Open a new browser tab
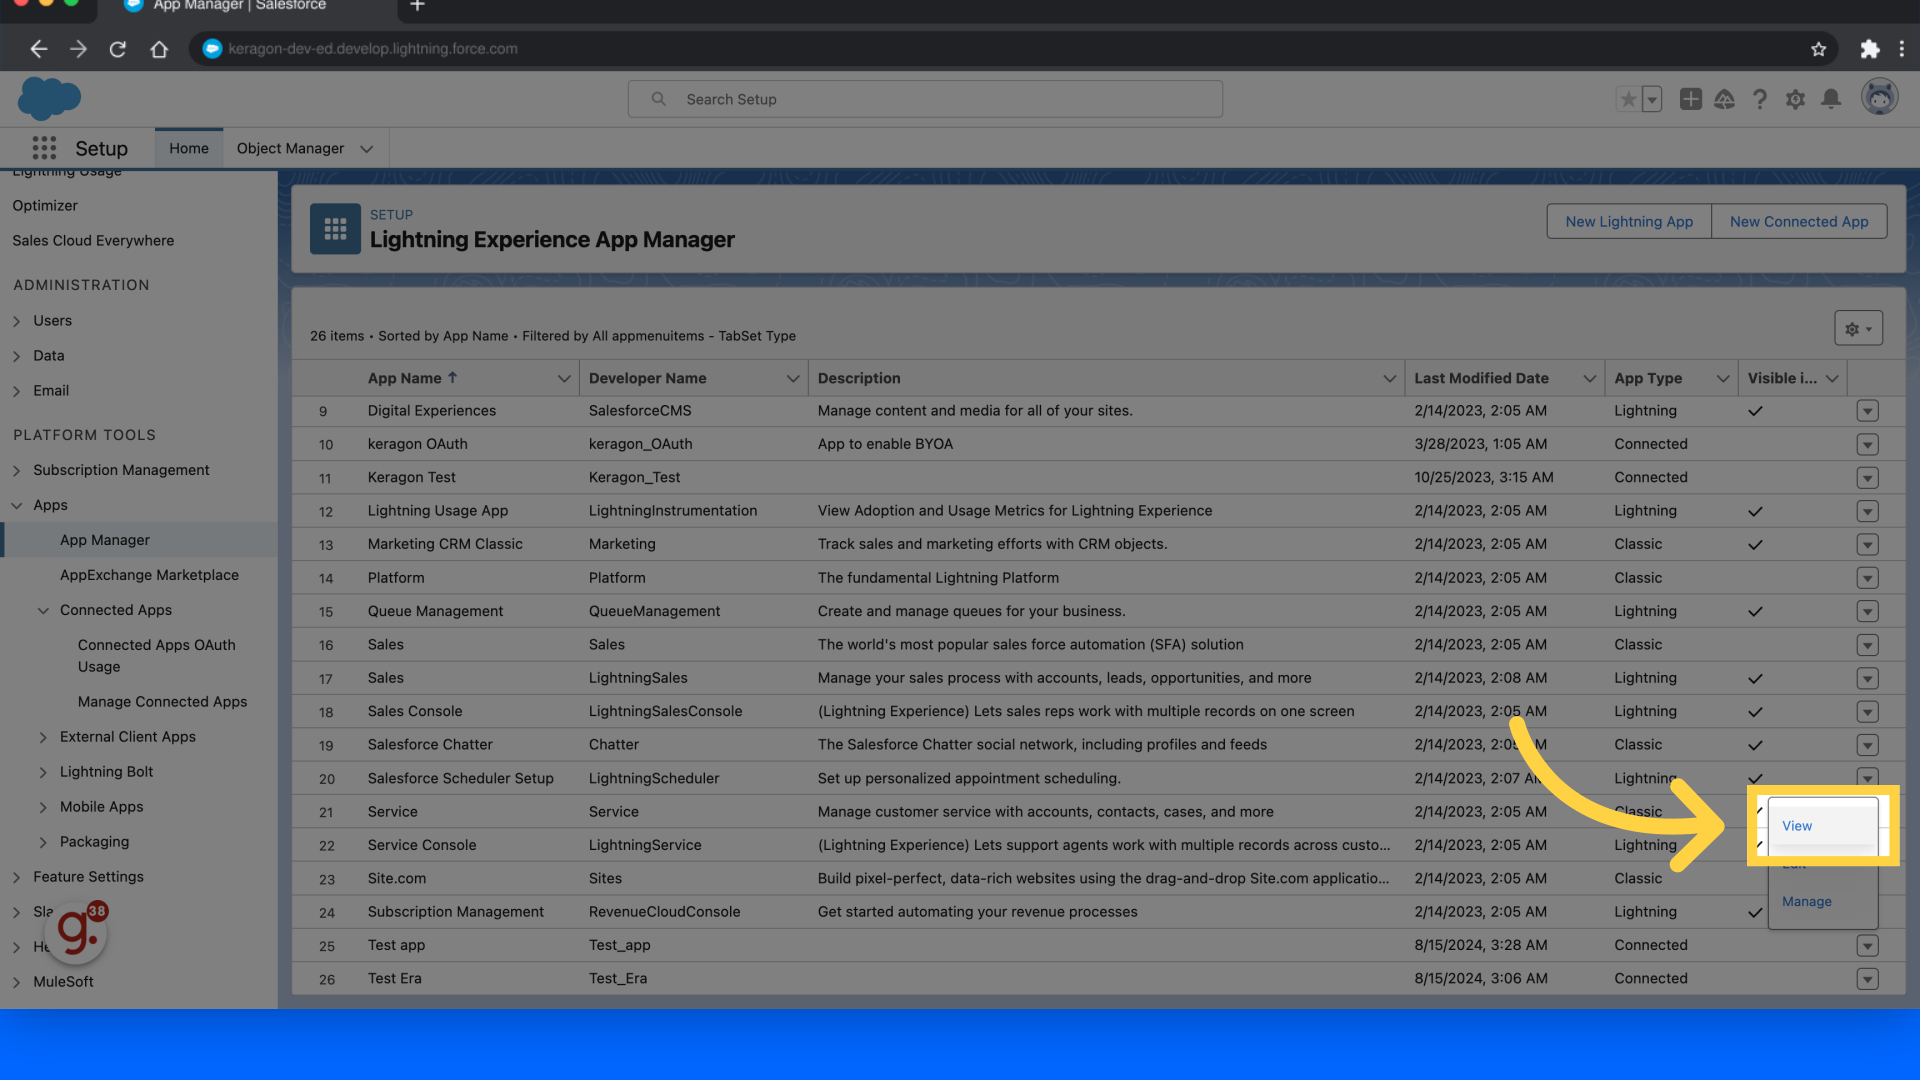This screenshot has height=1080, width=1920. (x=418, y=6)
